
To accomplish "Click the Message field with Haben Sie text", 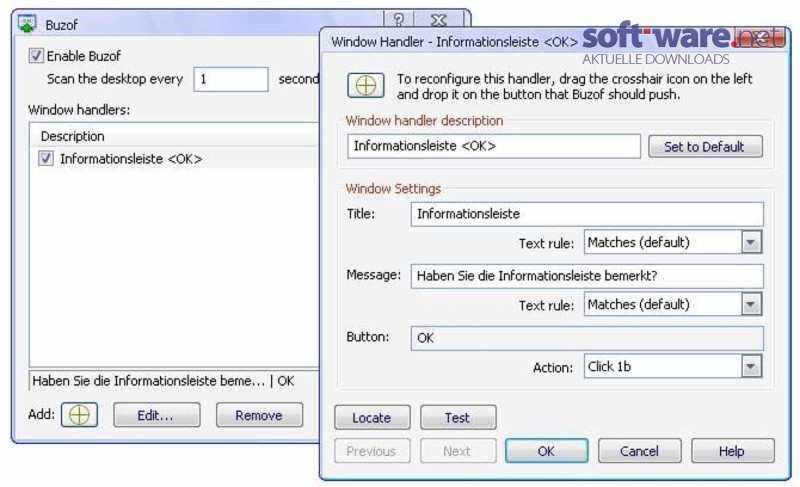I will [x=587, y=276].
